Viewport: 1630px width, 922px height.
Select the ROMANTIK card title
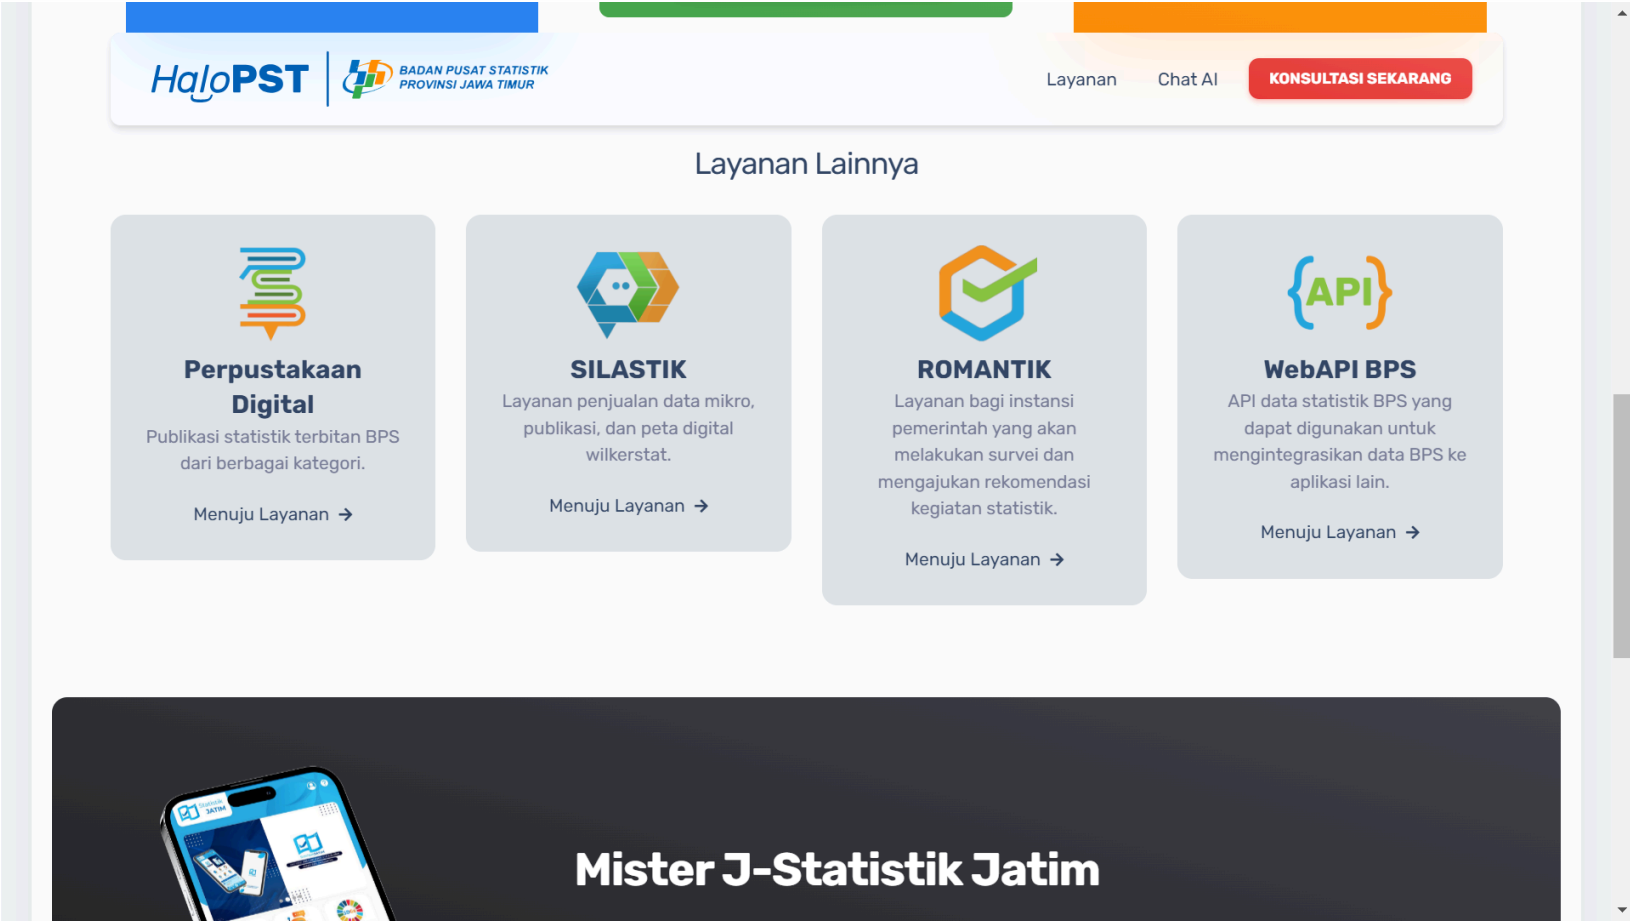point(984,370)
